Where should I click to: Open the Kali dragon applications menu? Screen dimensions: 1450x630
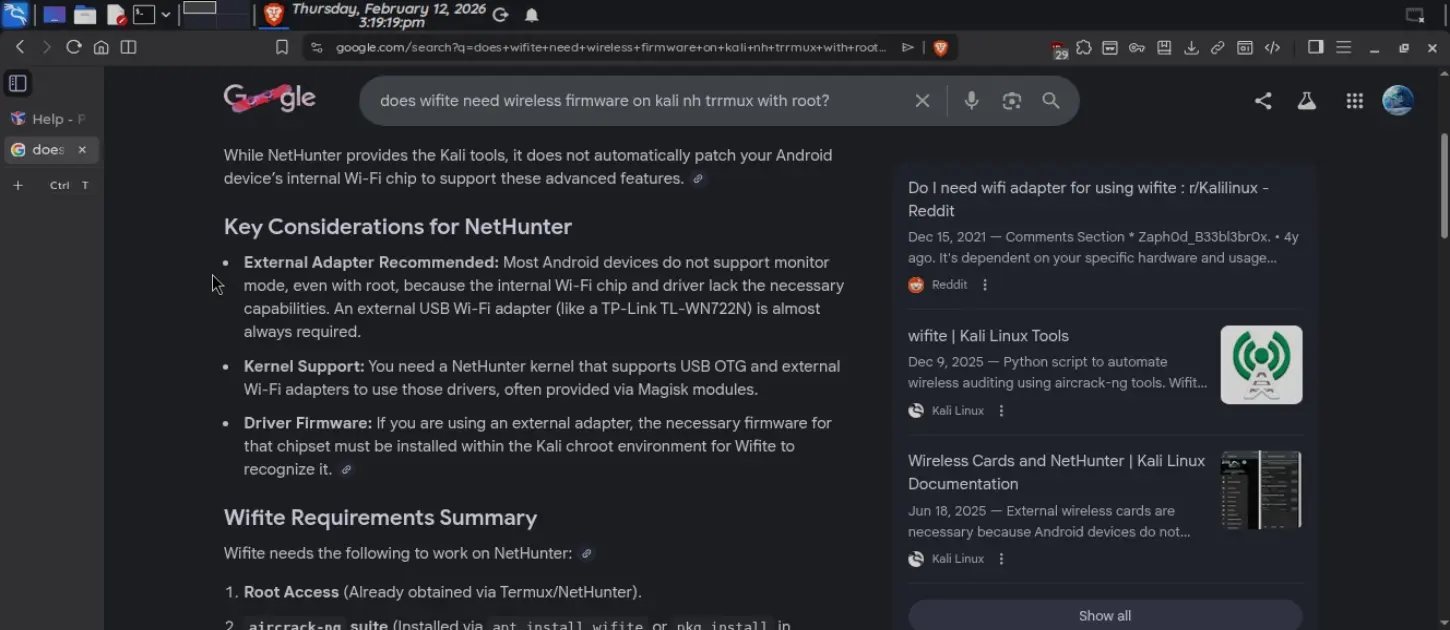[15, 14]
